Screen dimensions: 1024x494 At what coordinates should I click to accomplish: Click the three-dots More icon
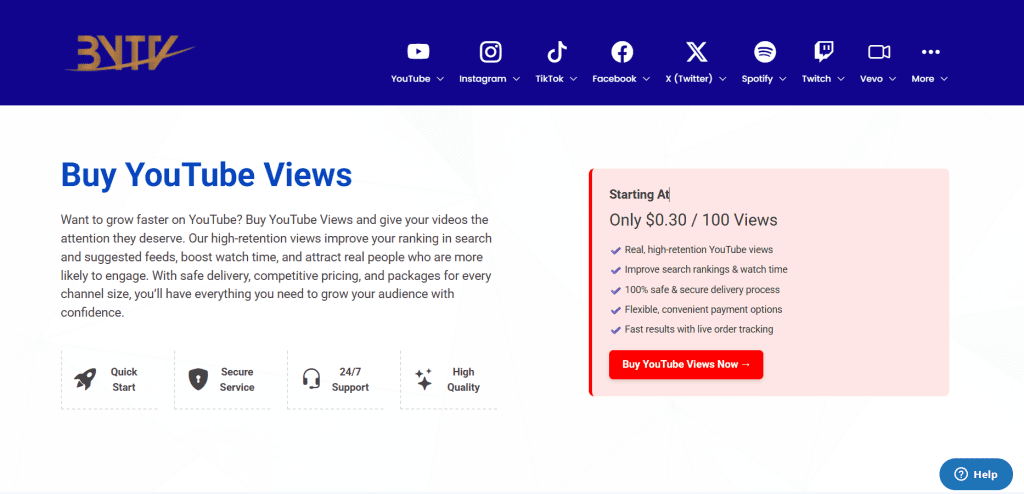(x=930, y=52)
